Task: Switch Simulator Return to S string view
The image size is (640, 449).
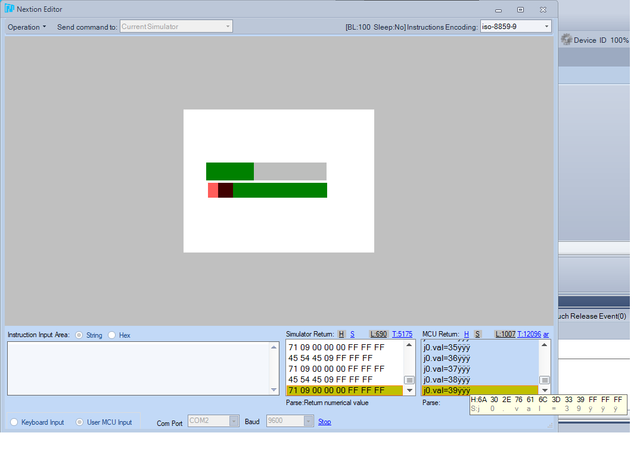Action: (352, 334)
